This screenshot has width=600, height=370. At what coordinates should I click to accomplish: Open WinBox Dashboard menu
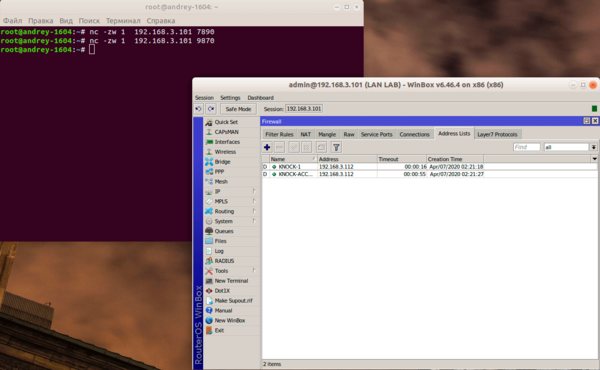(260, 98)
